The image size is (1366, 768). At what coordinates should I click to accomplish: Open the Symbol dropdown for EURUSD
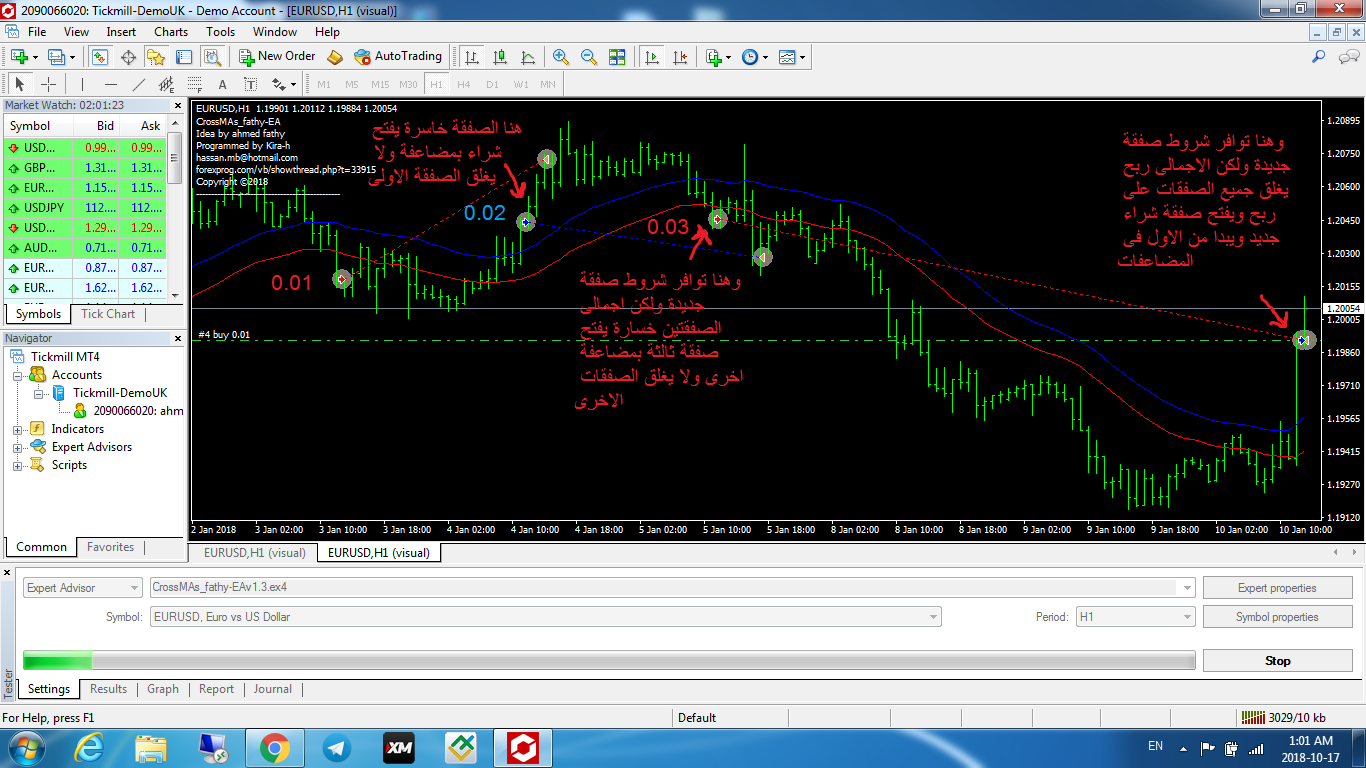pyautogui.click(x=933, y=617)
